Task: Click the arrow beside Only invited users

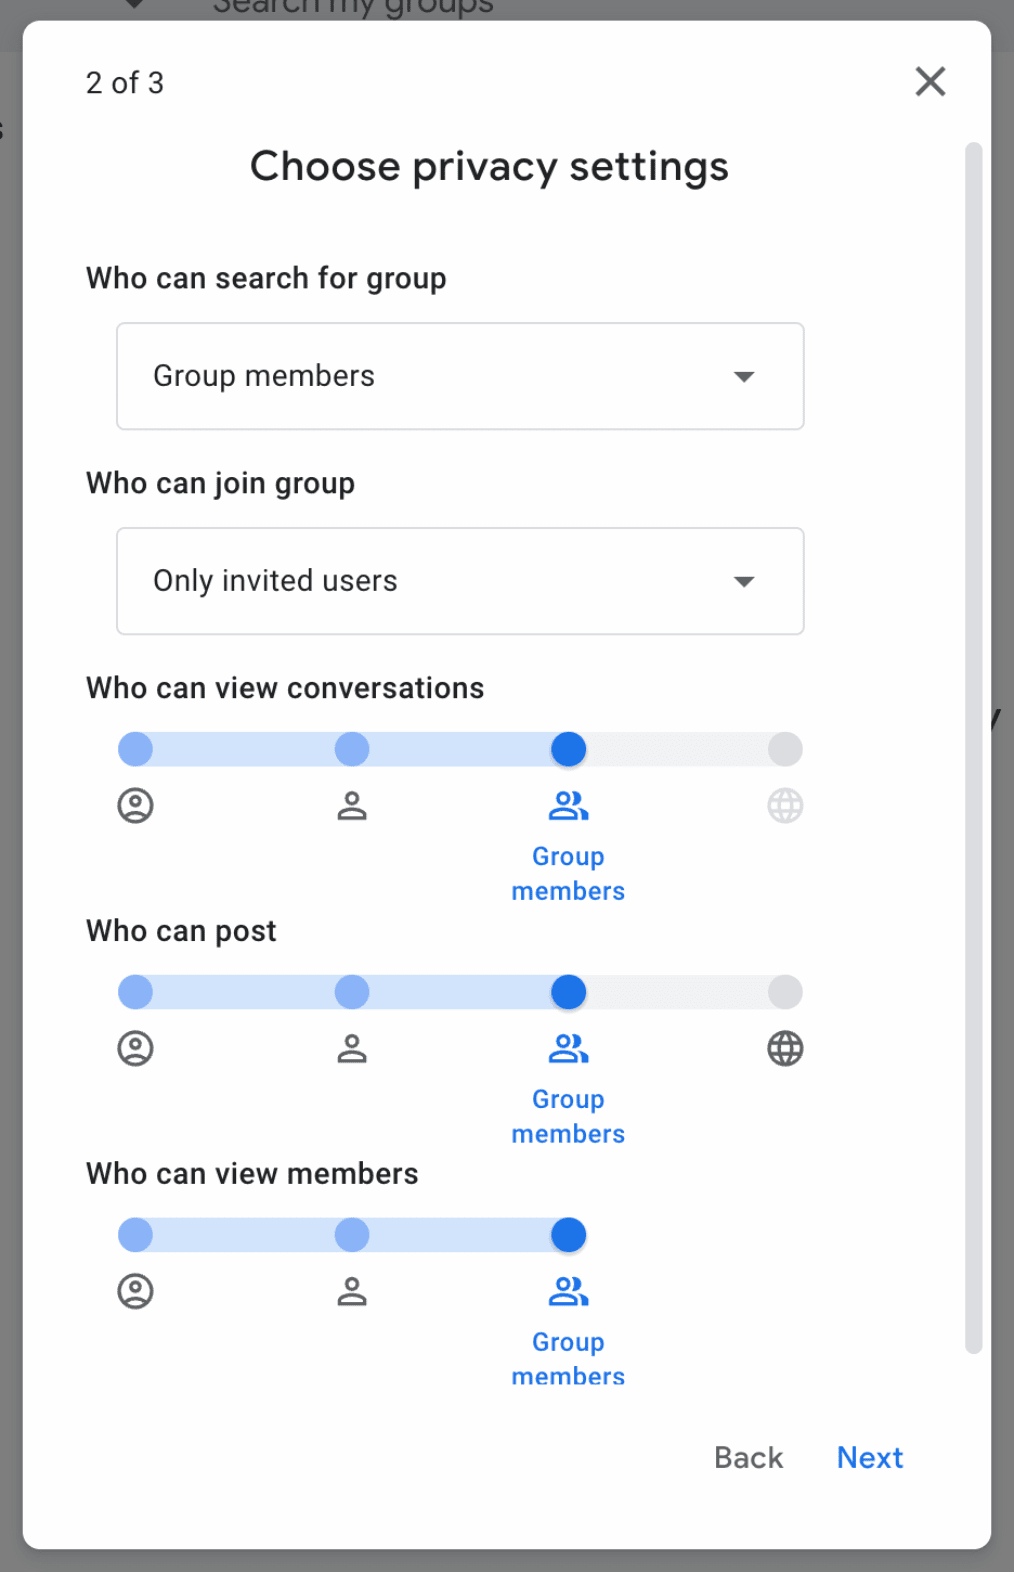Action: pyautogui.click(x=744, y=581)
